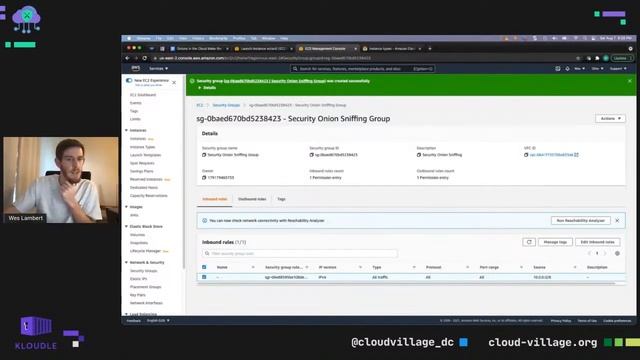Open the Bookmarks menu in macOS menu bar
Viewport: 640px width, 360px height.
218,38
